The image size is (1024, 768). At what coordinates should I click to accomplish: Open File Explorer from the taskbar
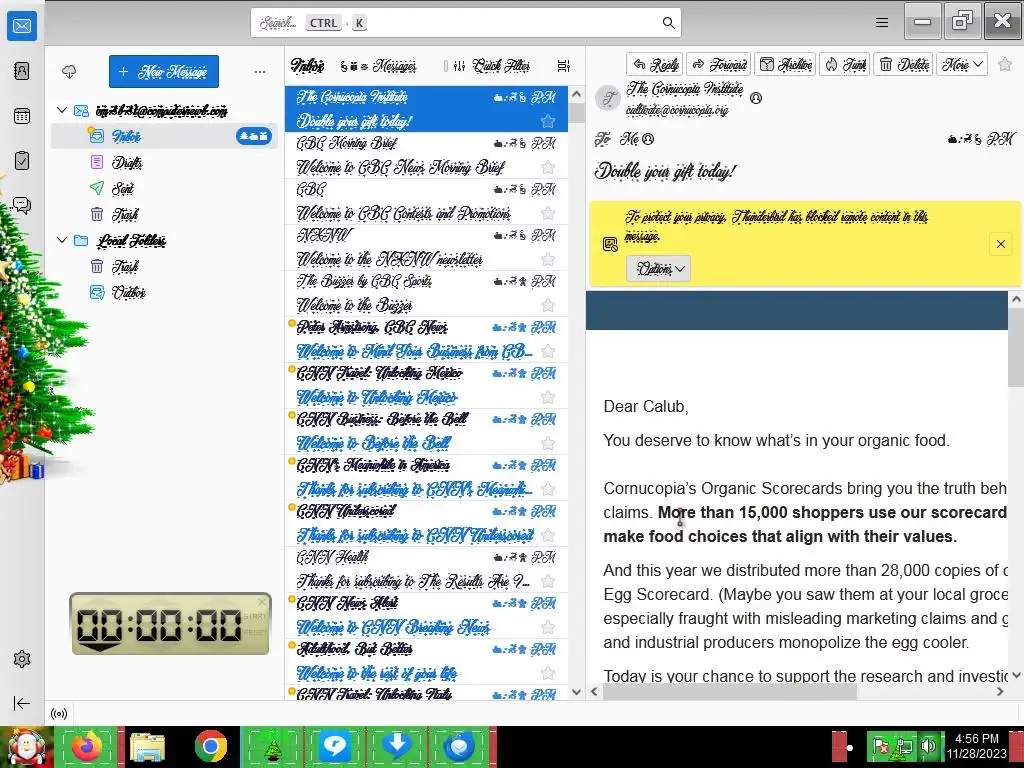click(x=148, y=746)
